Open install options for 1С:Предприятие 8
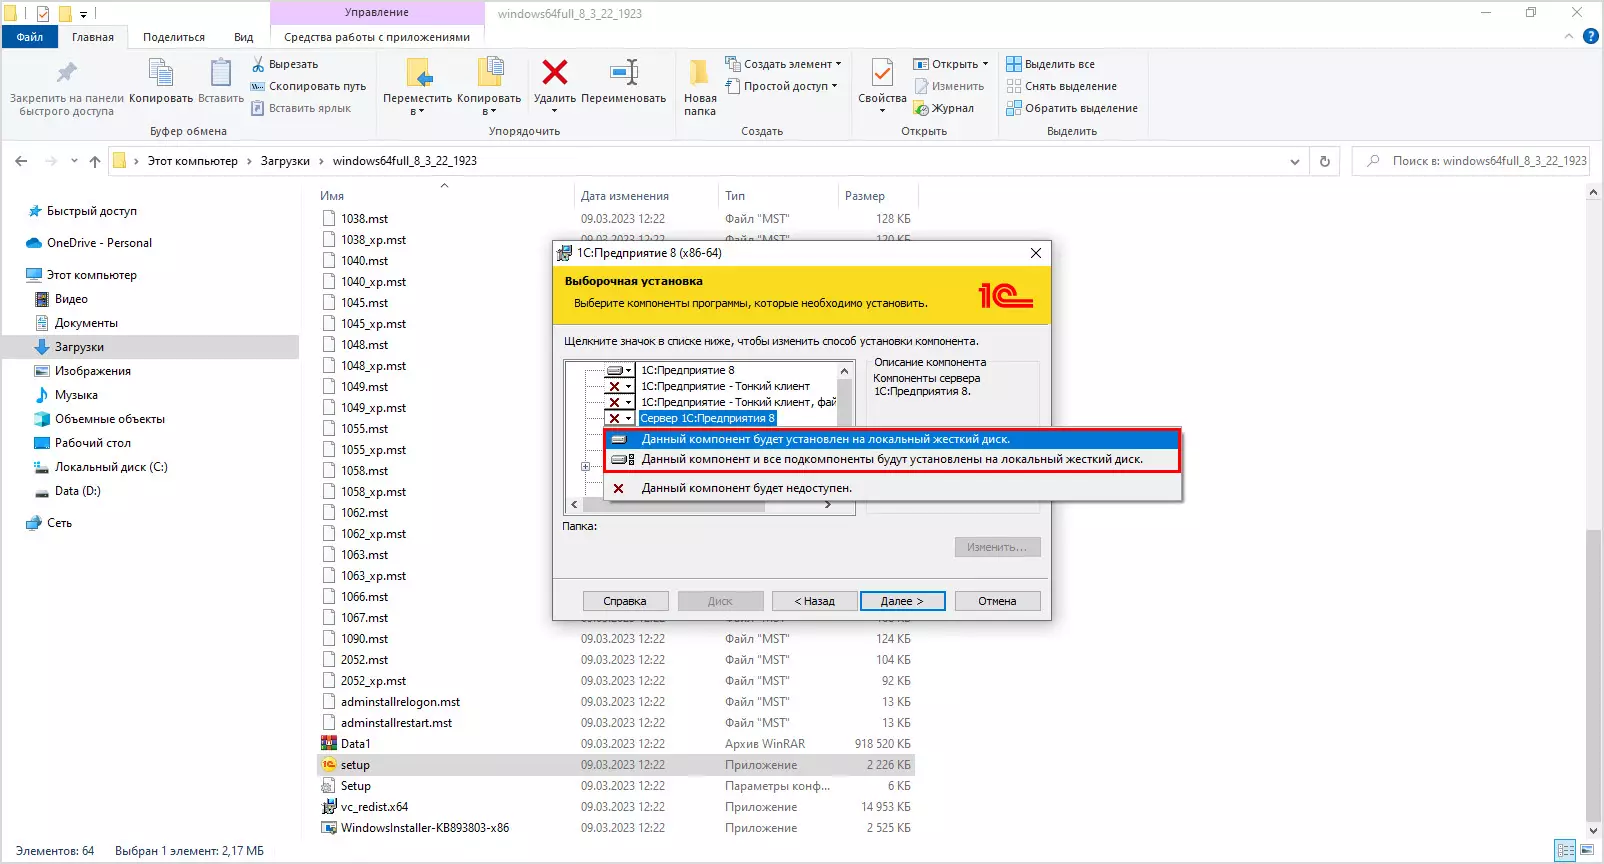Viewport: 1604px width, 864px height. pyautogui.click(x=620, y=370)
